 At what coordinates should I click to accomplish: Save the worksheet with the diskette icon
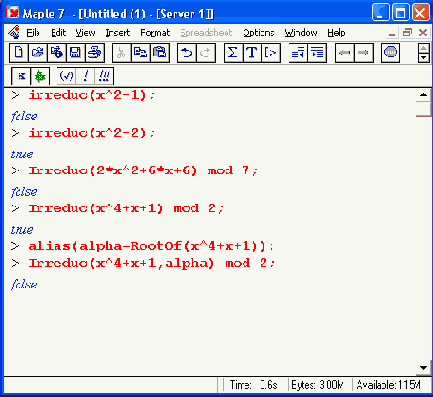76,53
